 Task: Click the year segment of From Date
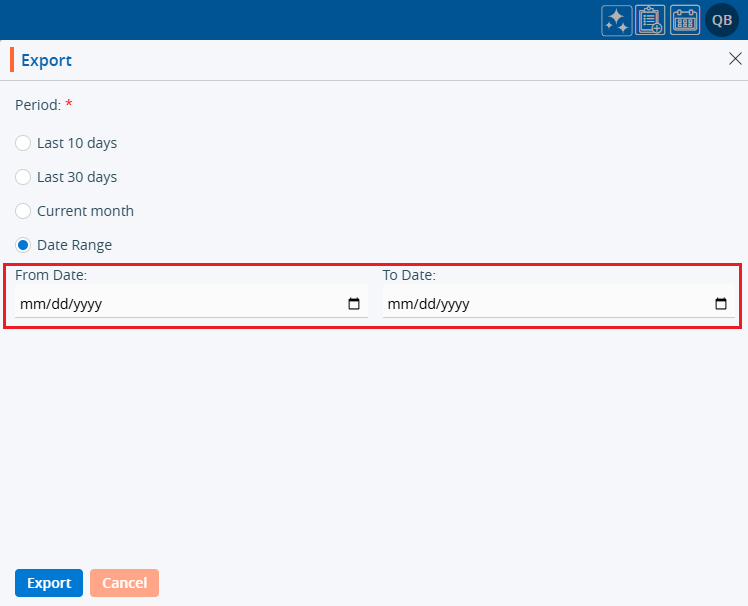click(86, 304)
